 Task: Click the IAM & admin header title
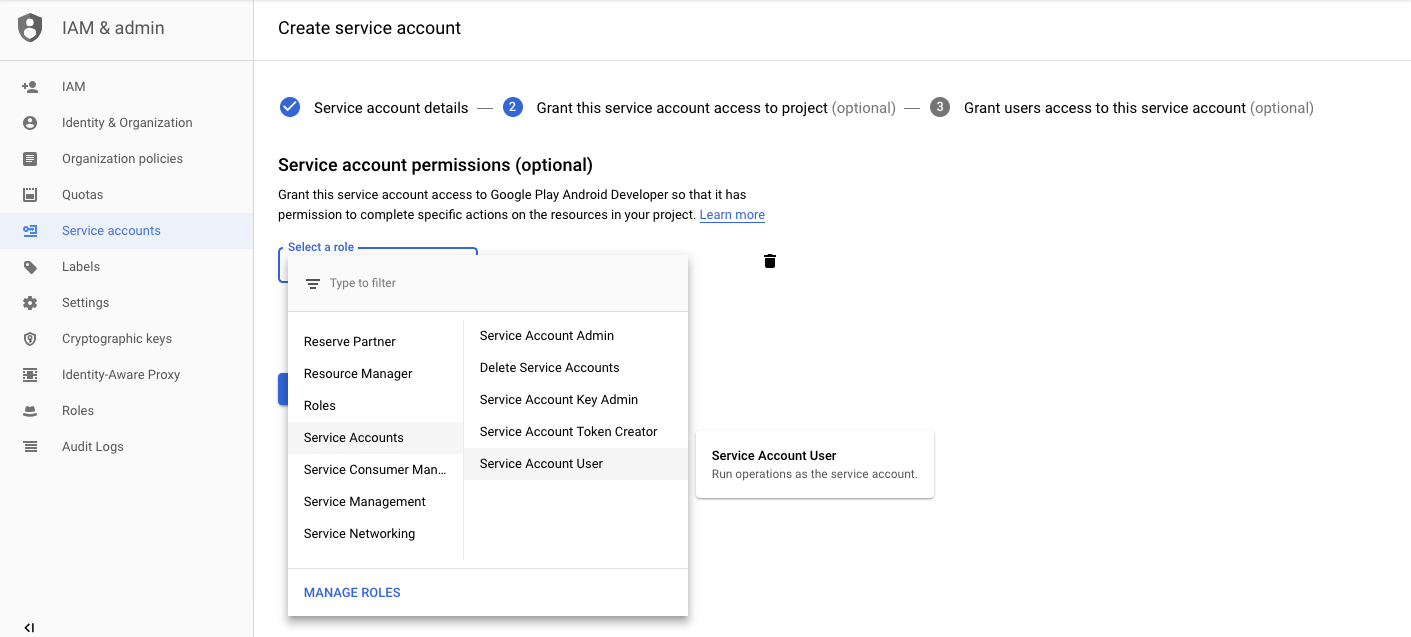[x=113, y=28]
